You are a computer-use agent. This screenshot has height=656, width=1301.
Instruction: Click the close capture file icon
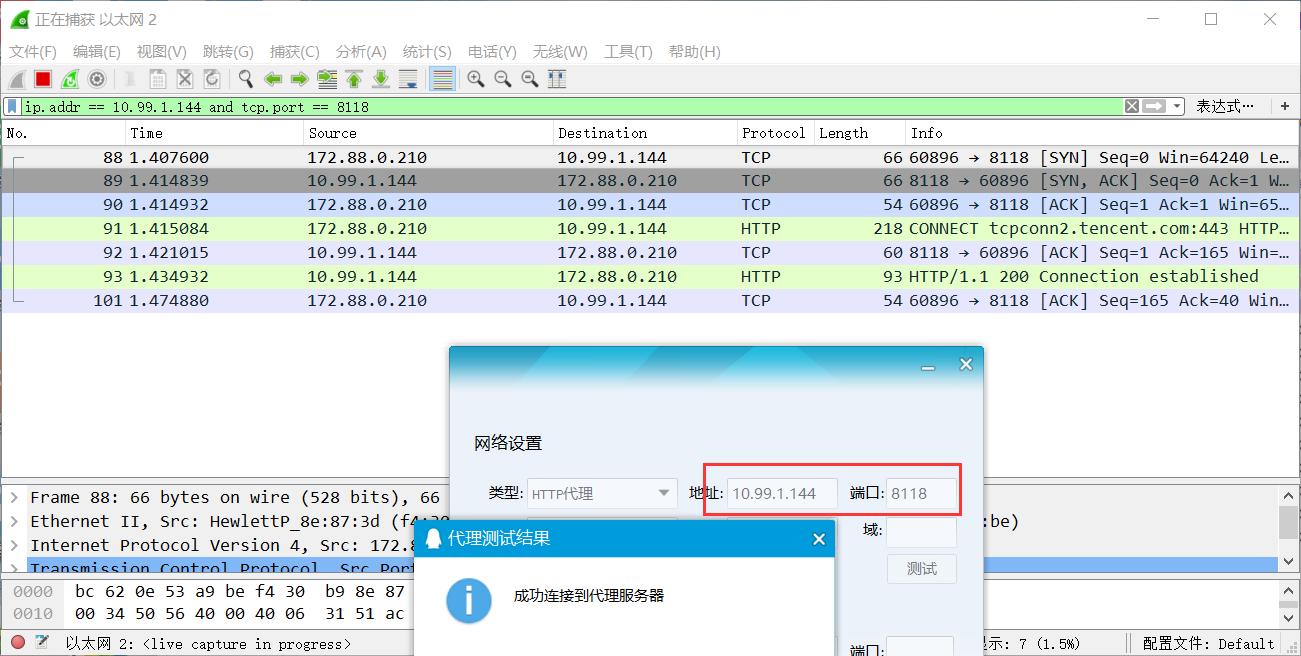(x=185, y=79)
